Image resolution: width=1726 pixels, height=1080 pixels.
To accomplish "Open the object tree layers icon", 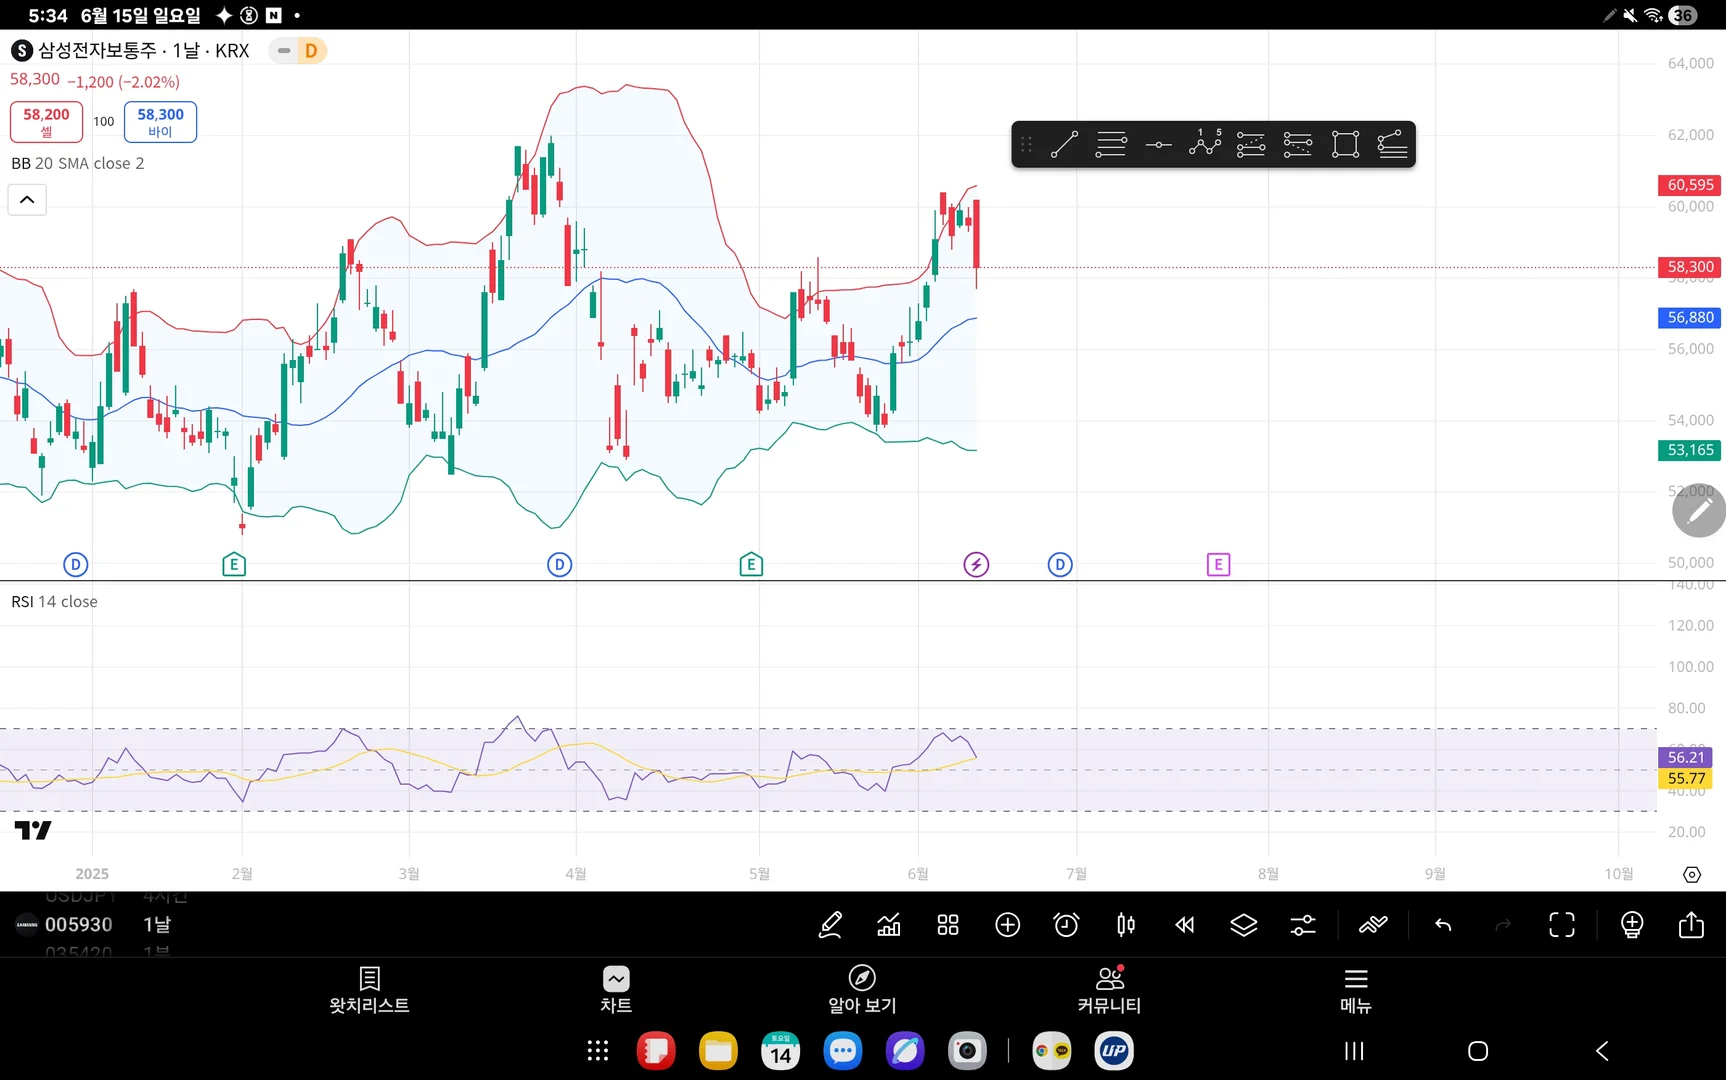I will coord(1243,925).
